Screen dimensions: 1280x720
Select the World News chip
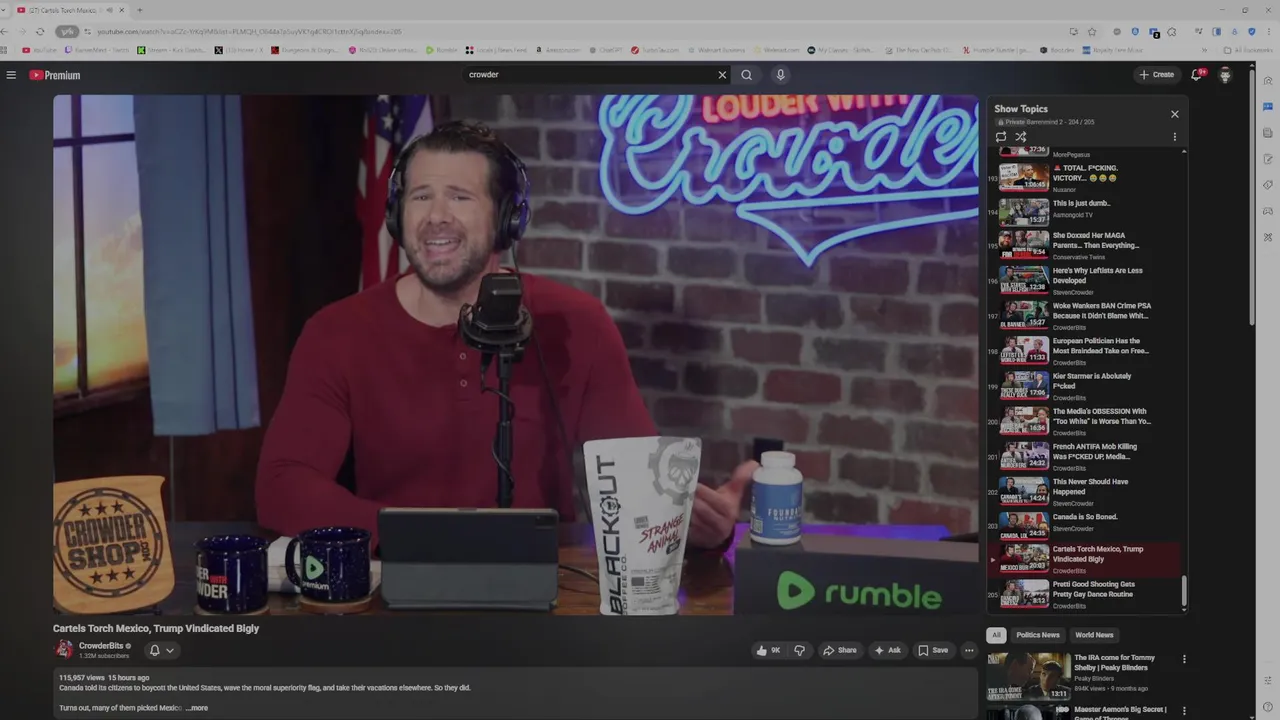(1094, 635)
